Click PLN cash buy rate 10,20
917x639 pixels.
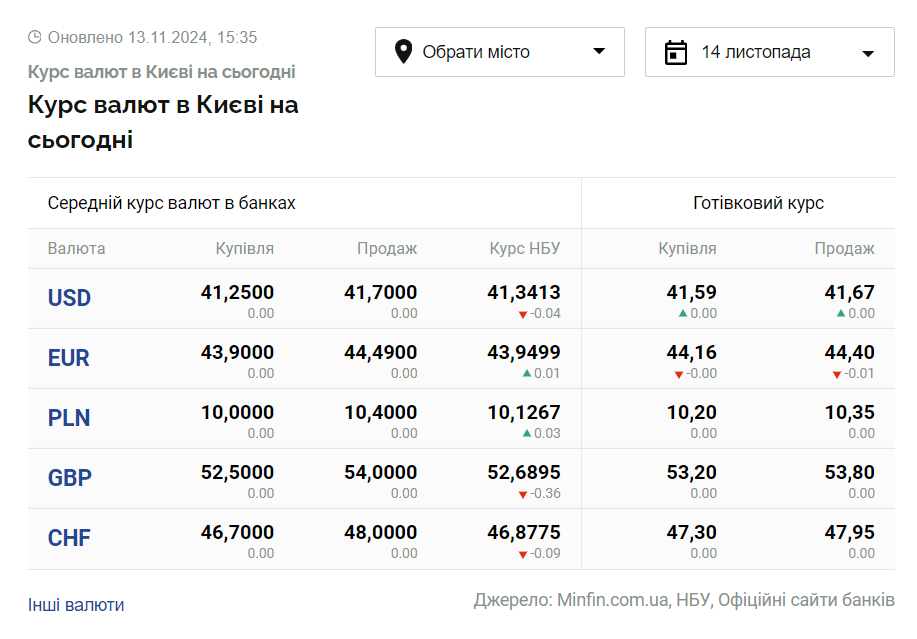point(692,412)
